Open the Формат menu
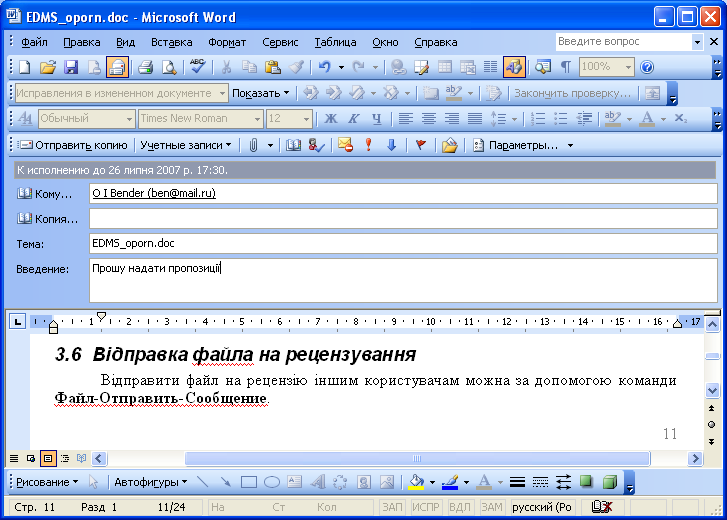 click(x=227, y=42)
